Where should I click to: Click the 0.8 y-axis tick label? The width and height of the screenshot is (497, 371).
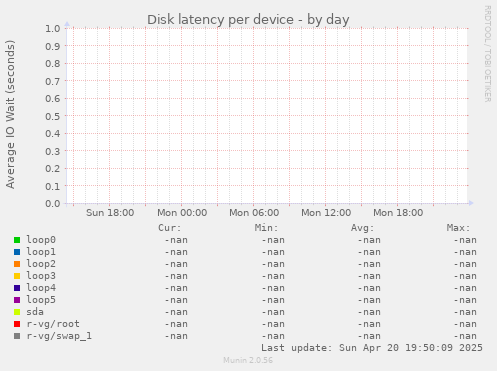pos(53,64)
